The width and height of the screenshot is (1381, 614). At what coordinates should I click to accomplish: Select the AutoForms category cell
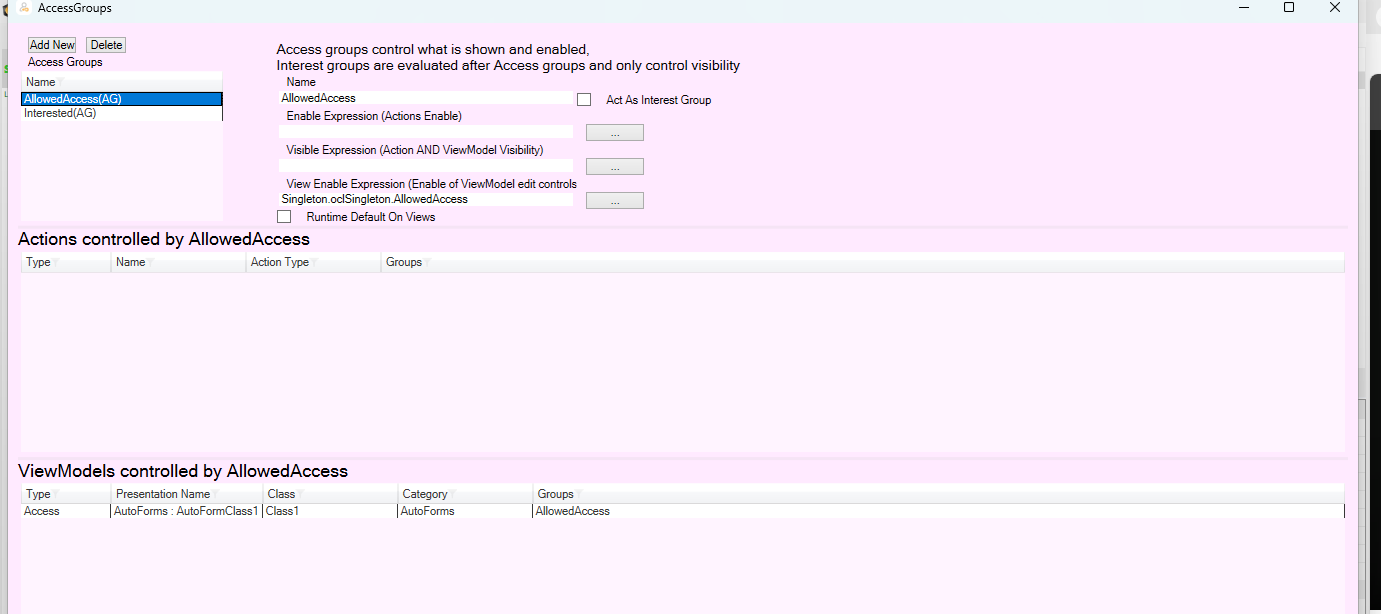point(465,511)
